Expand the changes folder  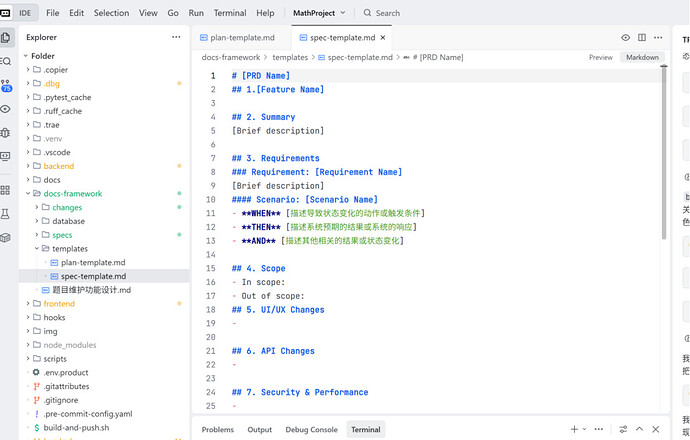click(x=37, y=207)
